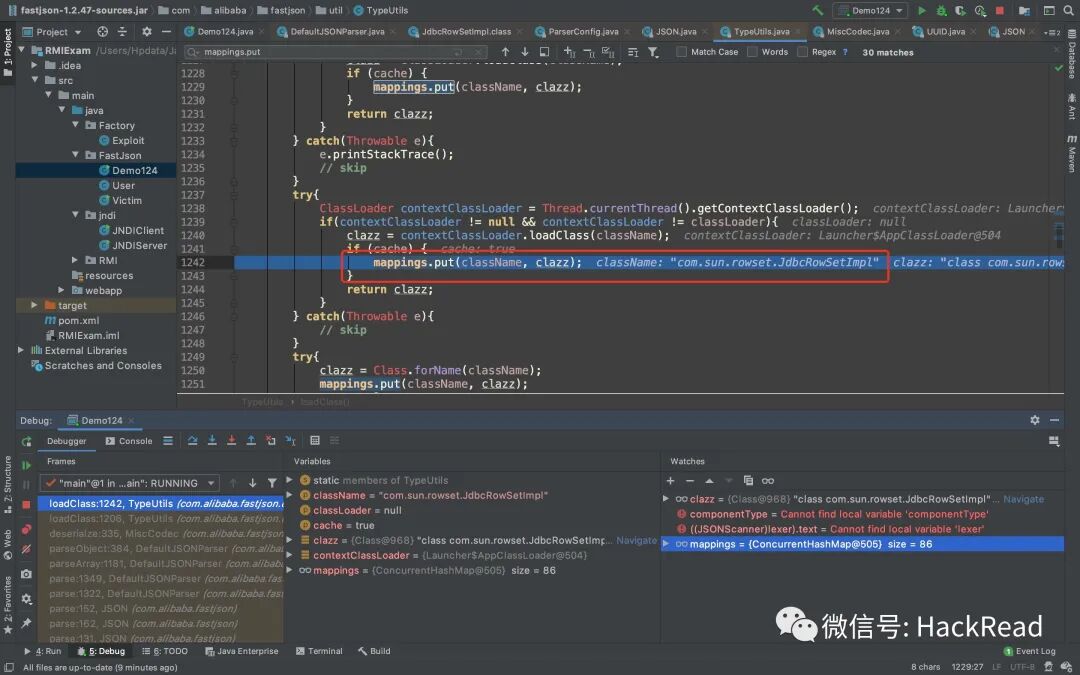1080x675 pixels.
Task: Go to next search occurrence arrow
Action: click(525, 52)
